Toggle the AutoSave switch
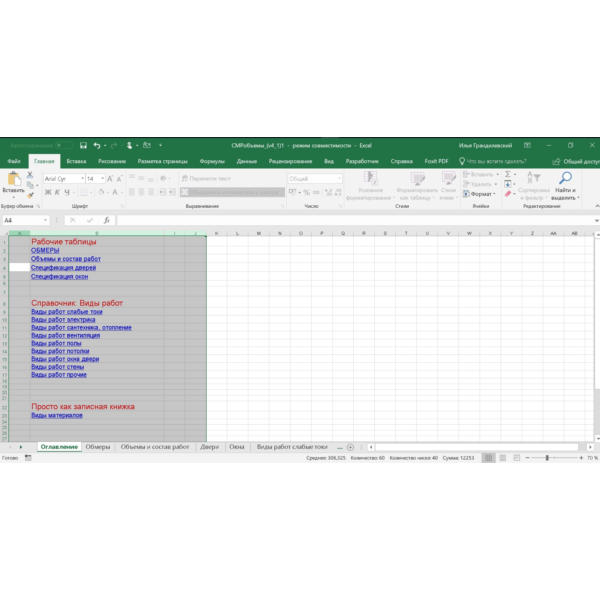 [64, 145]
